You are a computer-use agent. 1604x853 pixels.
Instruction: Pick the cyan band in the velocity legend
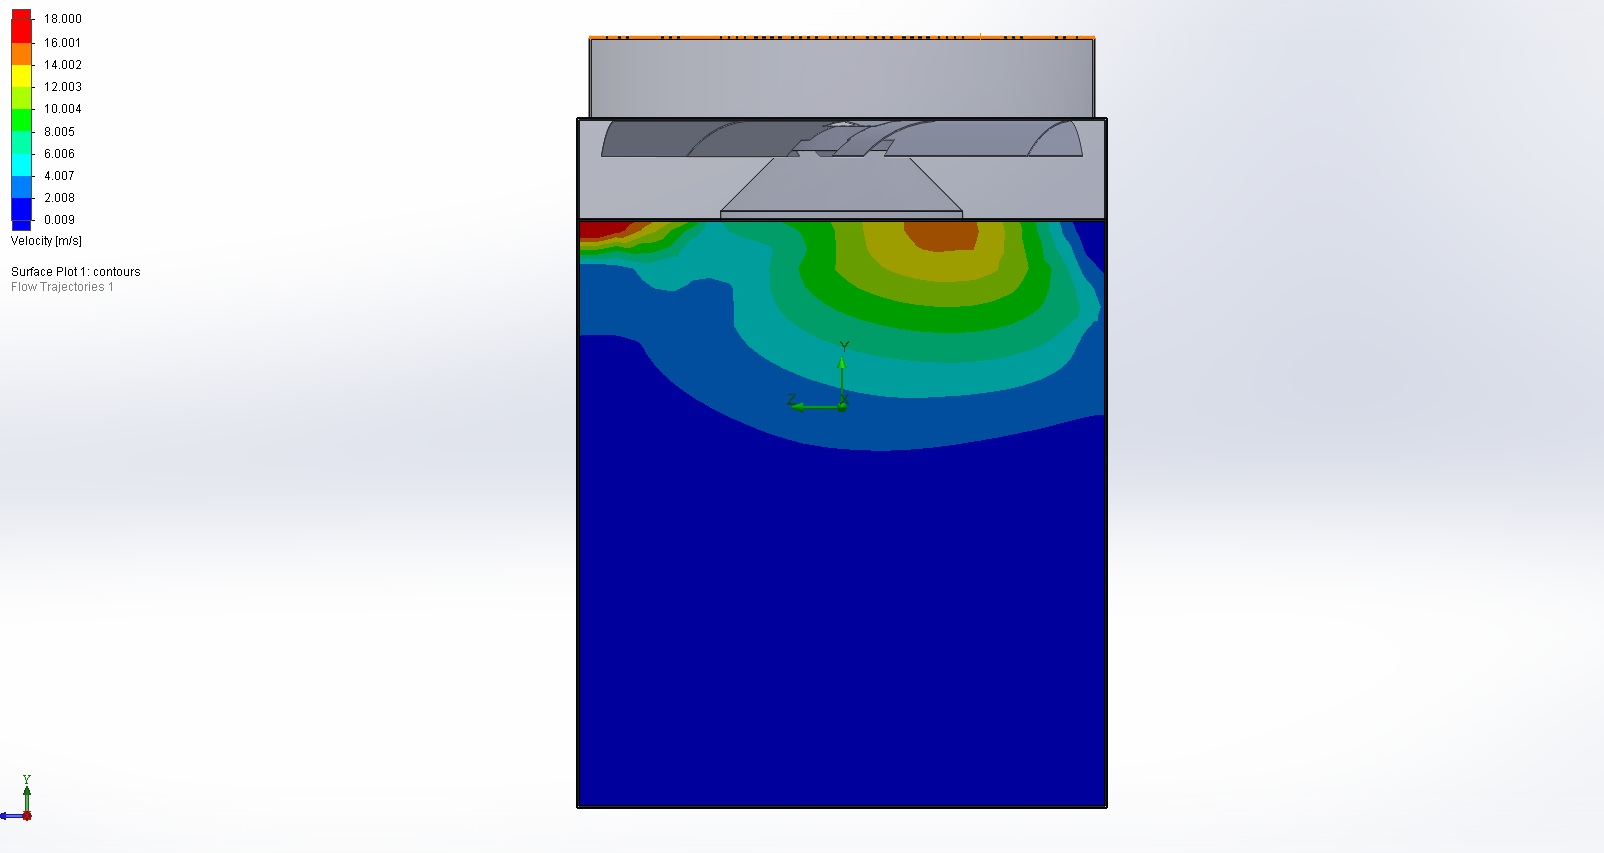tap(21, 164)
